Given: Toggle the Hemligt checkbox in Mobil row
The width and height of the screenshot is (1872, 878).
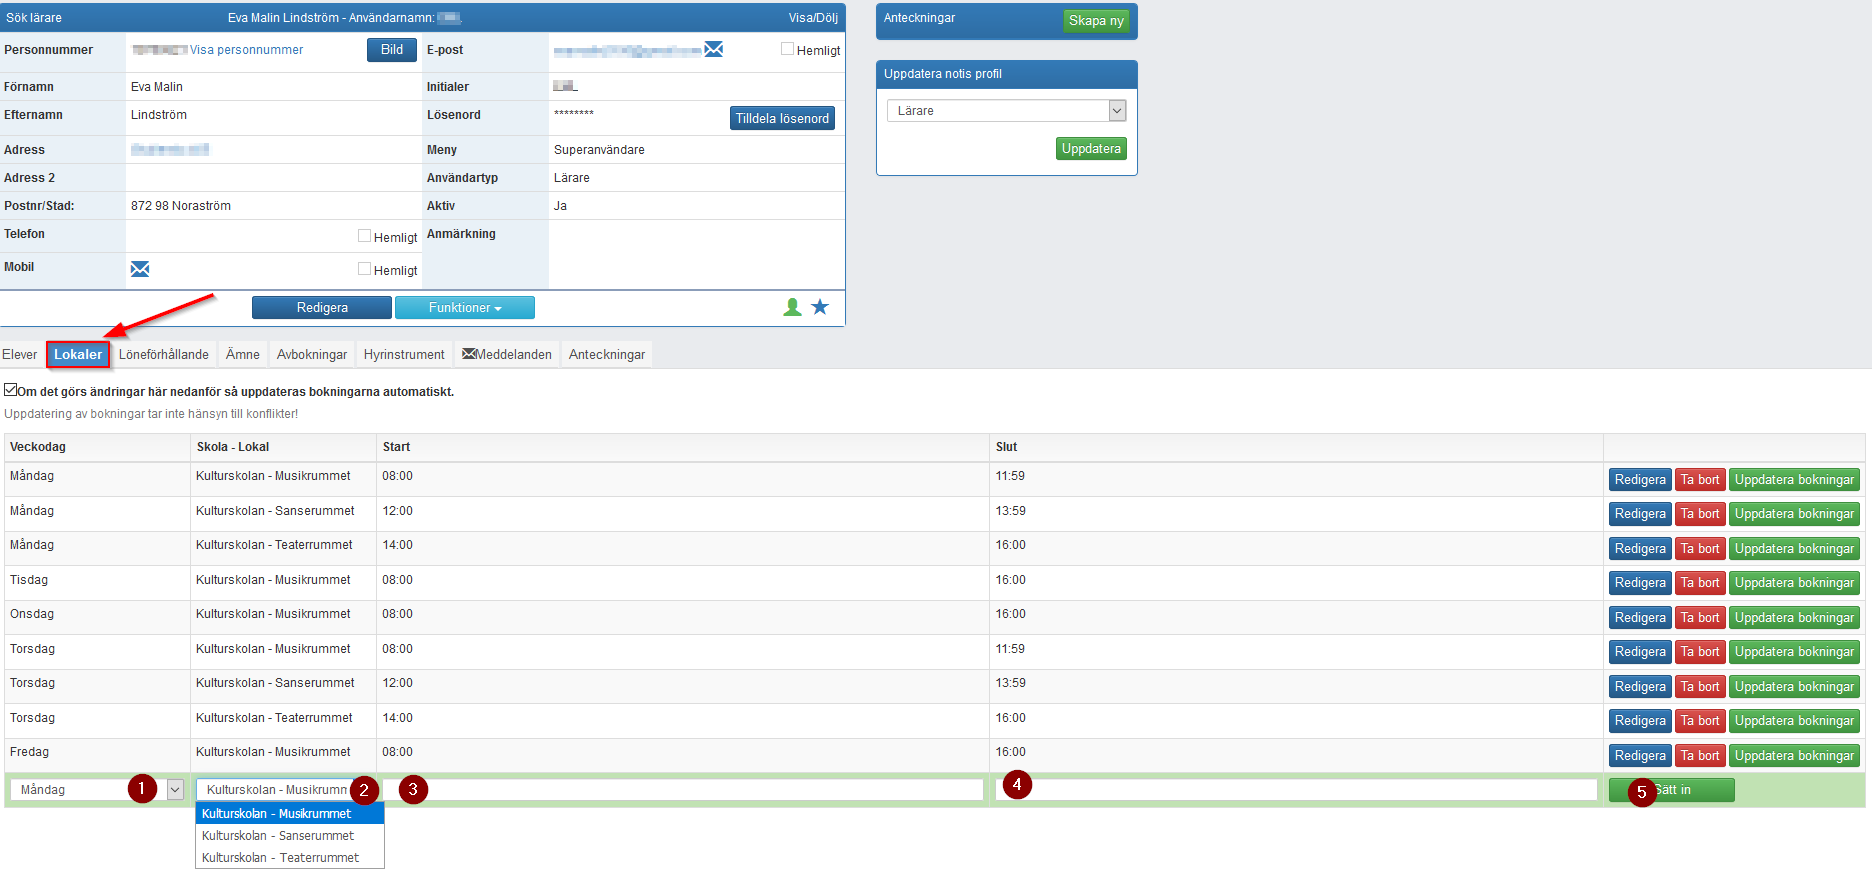Looking at the screenshot, I should (x=364, y=269).
